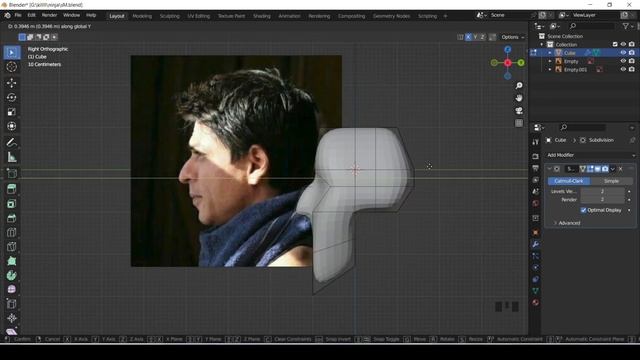Select the Transform tool
The height and width of the screenshot is (360, 640).
pyautogui.click(x=11, y=126)
